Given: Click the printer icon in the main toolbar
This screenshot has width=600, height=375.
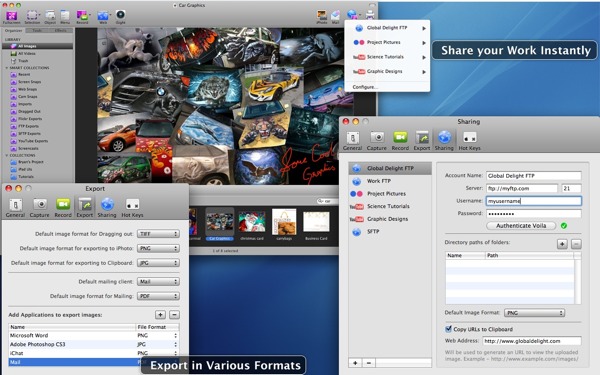Looking at the screenshot, I should (x=370, y=15).
